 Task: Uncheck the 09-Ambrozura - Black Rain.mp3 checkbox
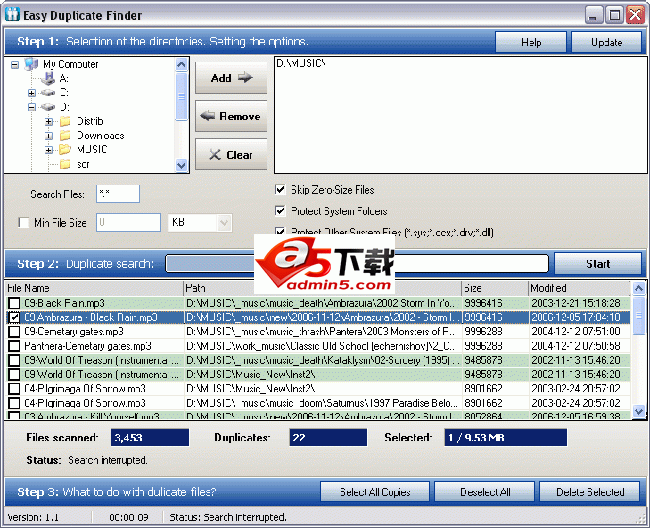click(x=14, y=317)
